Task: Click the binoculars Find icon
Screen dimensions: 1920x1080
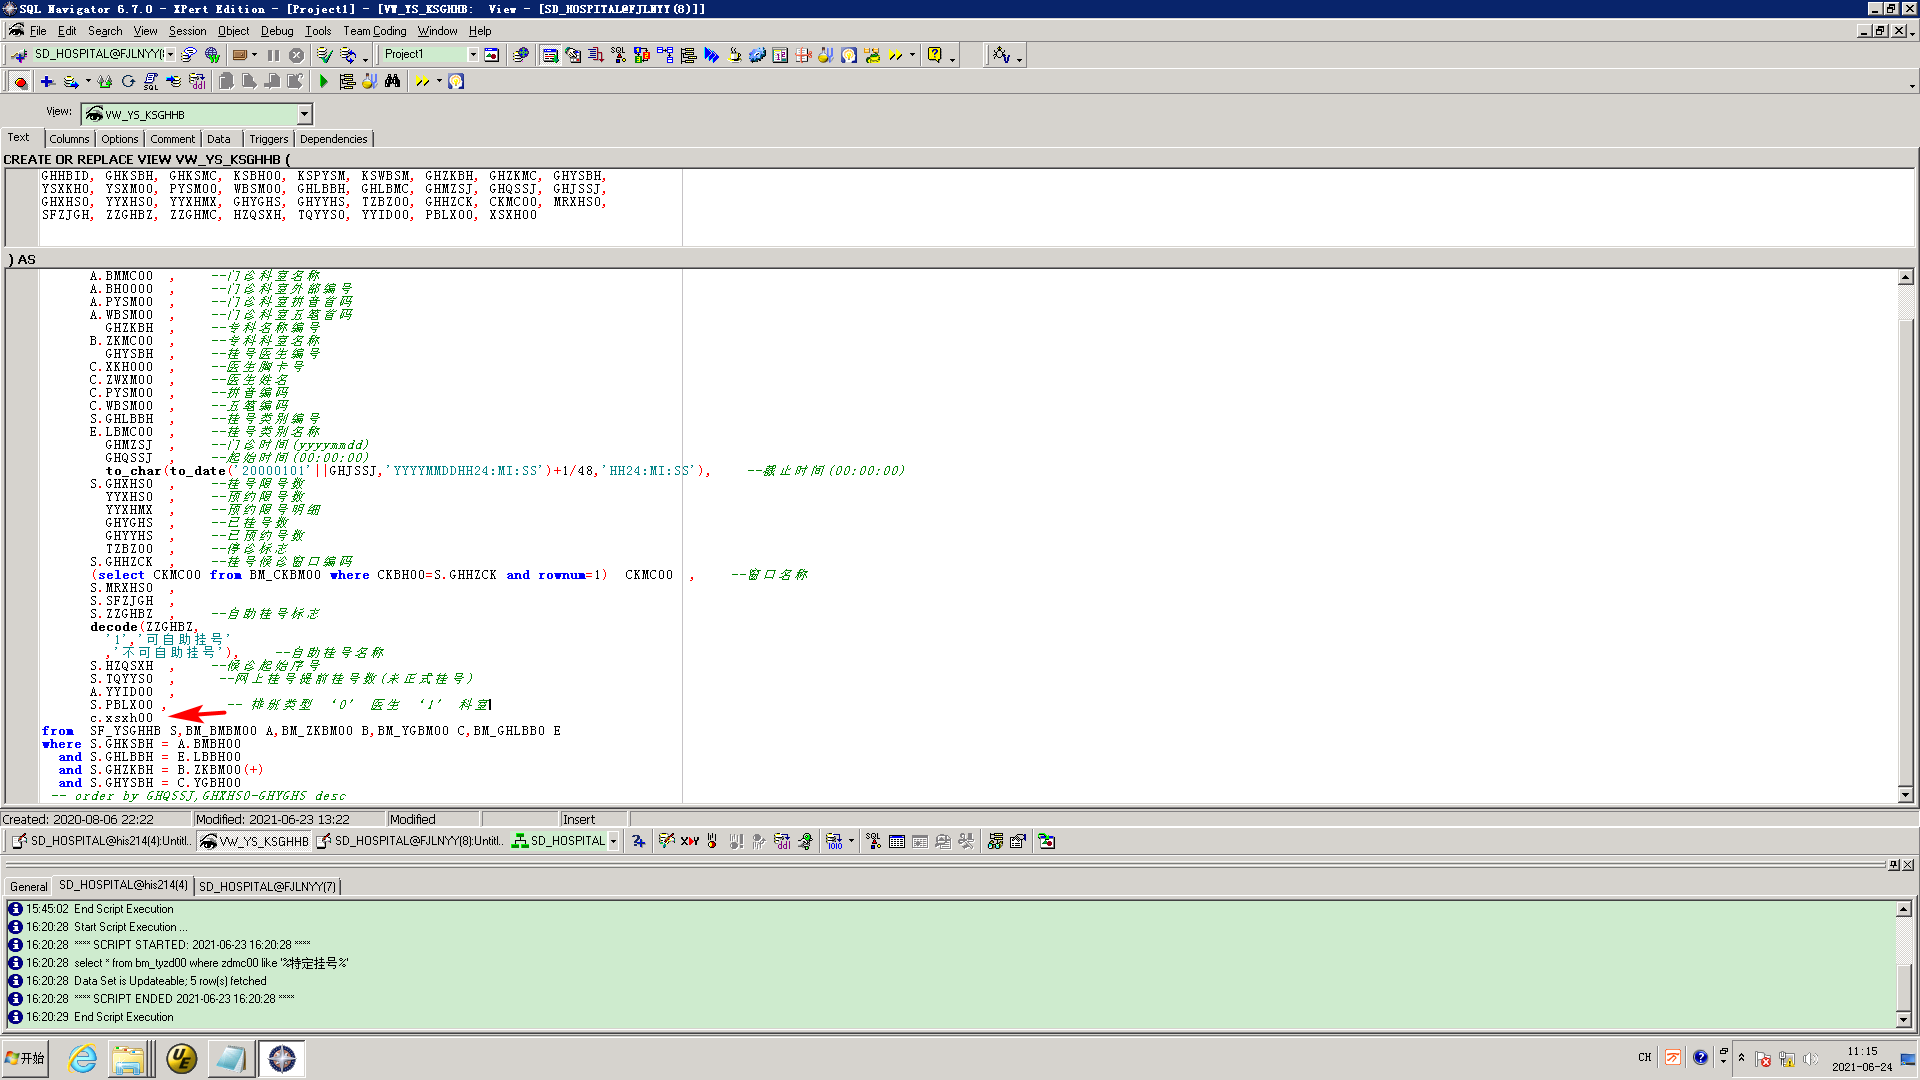Action: (392, 81)
